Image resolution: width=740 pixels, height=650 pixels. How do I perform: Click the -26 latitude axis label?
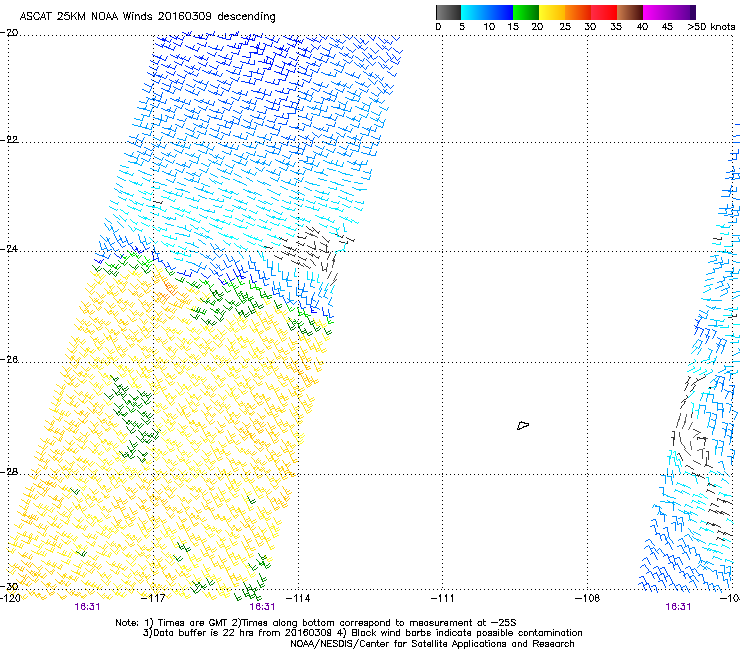click(9, 360)
